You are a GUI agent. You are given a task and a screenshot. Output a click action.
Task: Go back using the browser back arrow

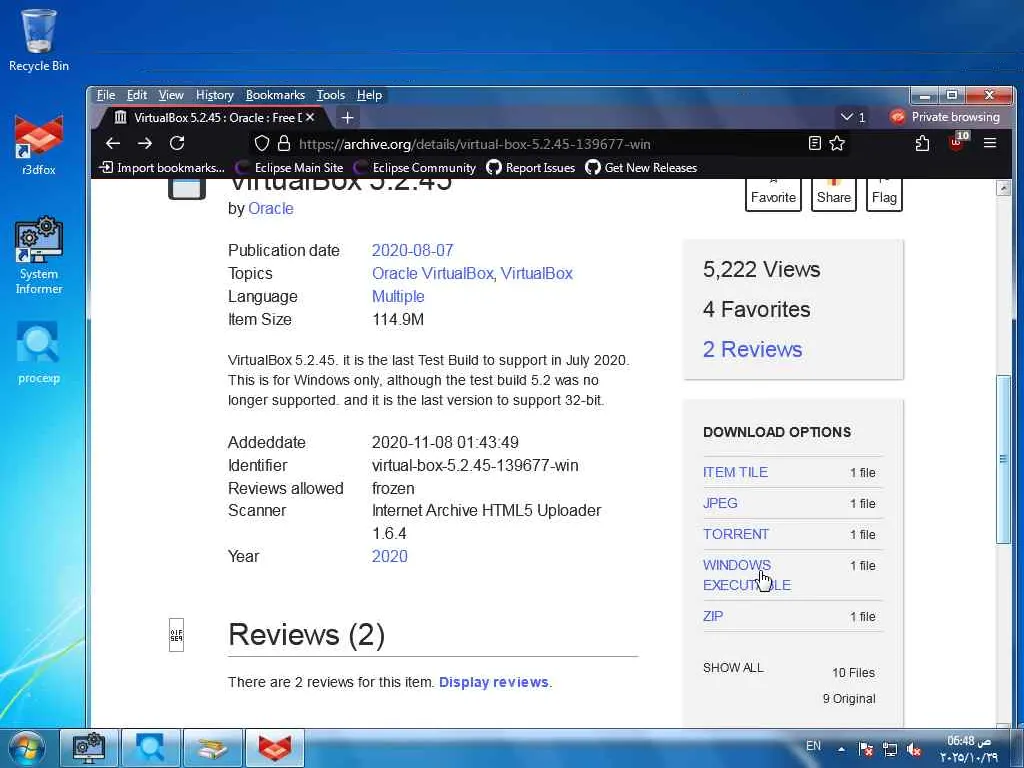(113, 143)
